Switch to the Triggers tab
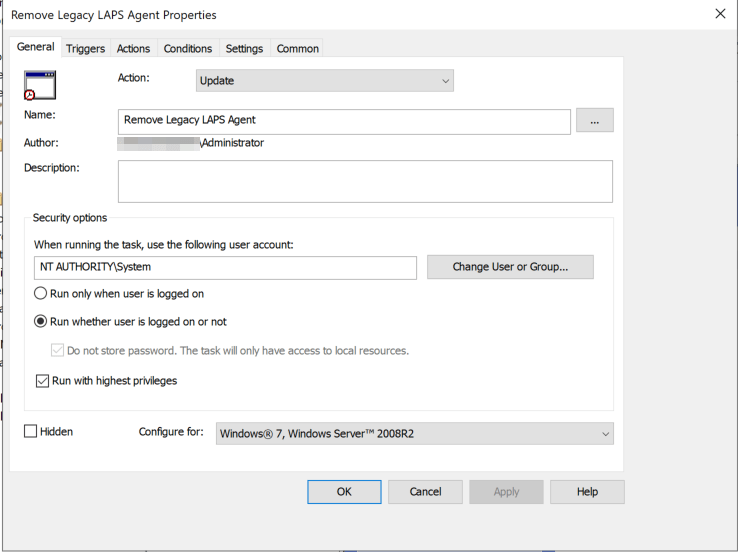 pyautogui.click(x=85, y=48)
